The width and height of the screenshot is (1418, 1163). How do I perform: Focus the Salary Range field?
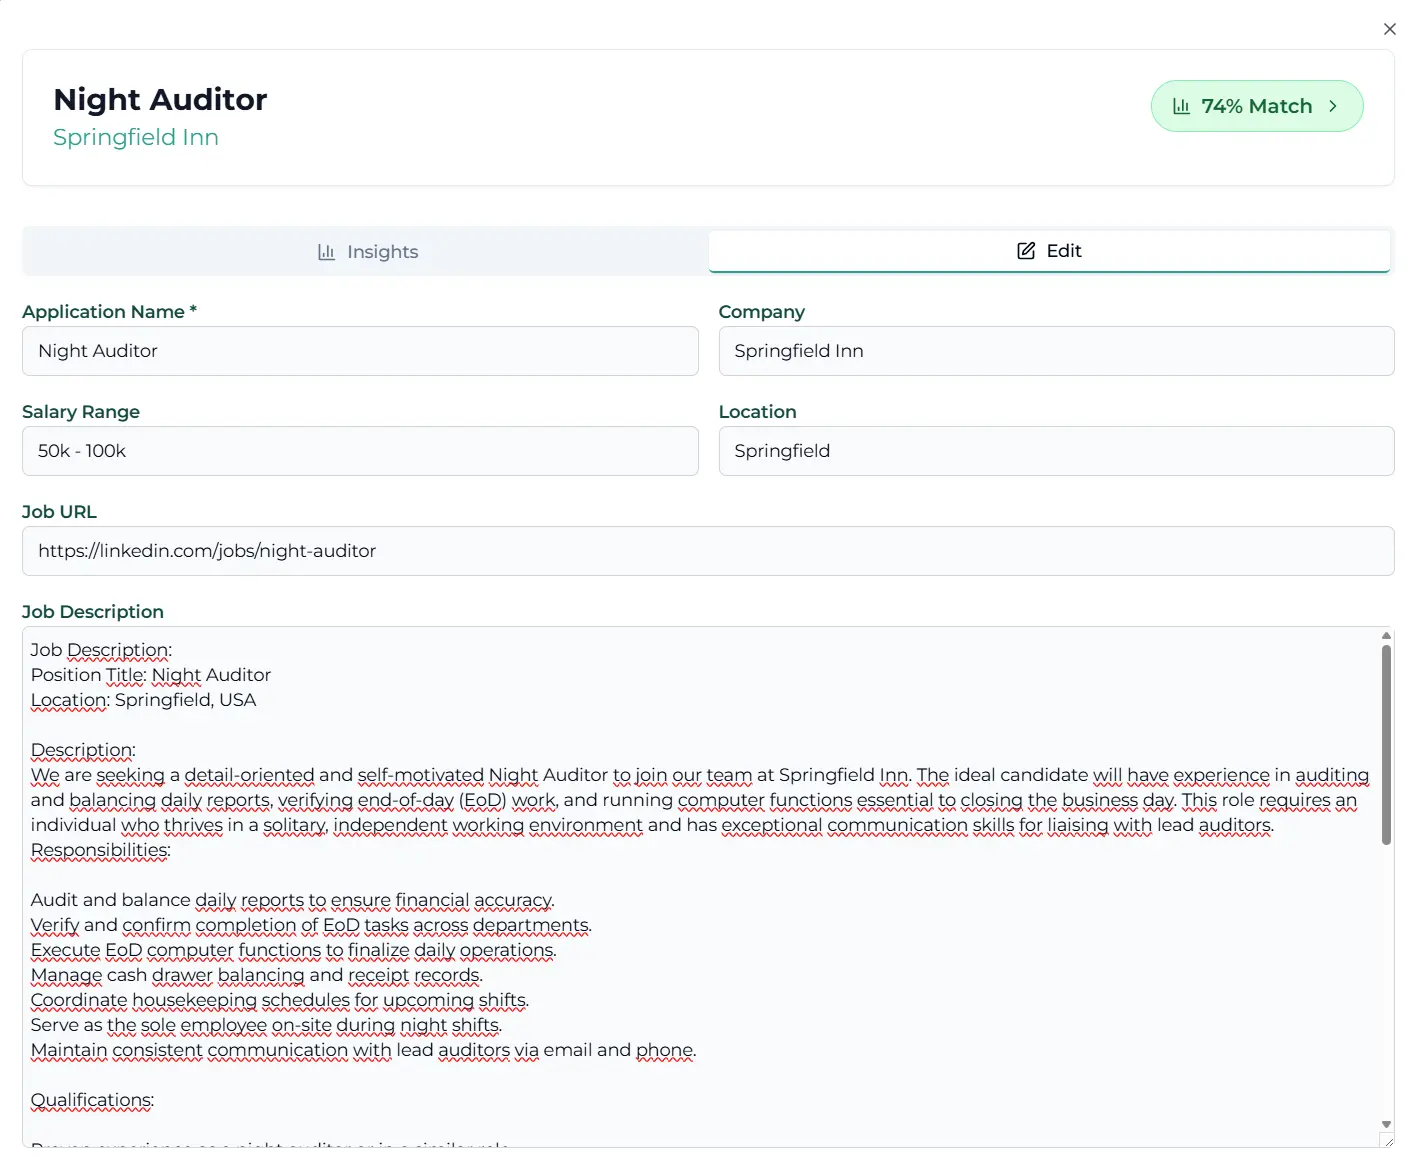click(x=360, y=451)
